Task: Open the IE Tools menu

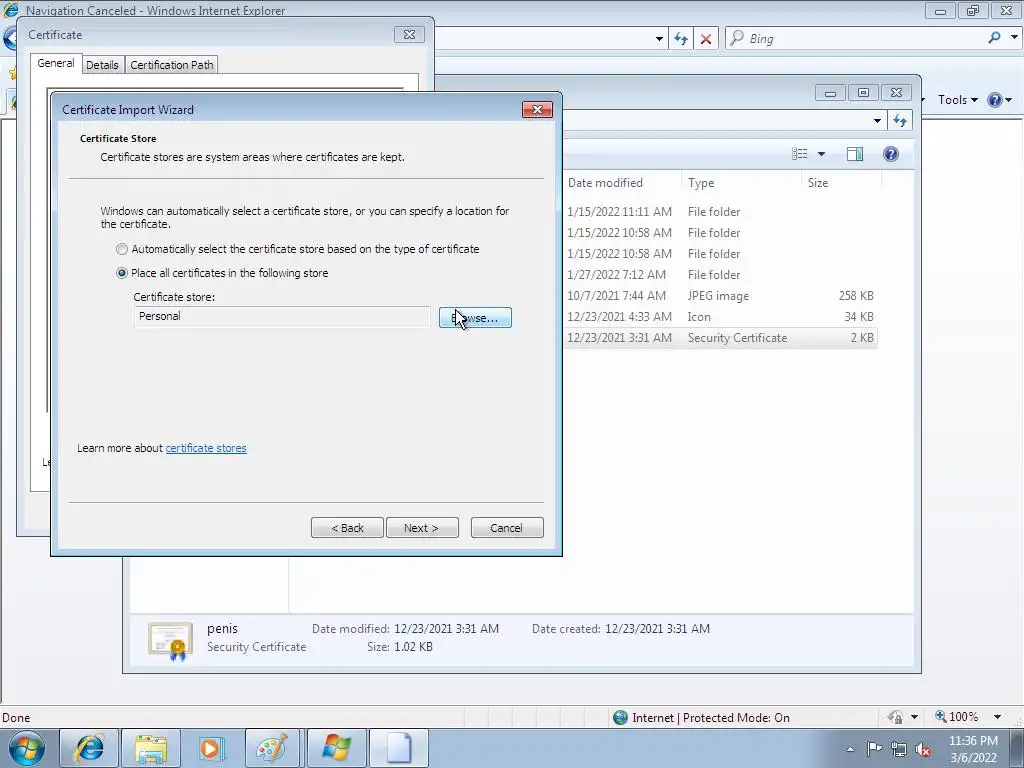Action: click(x=957, y=100)
